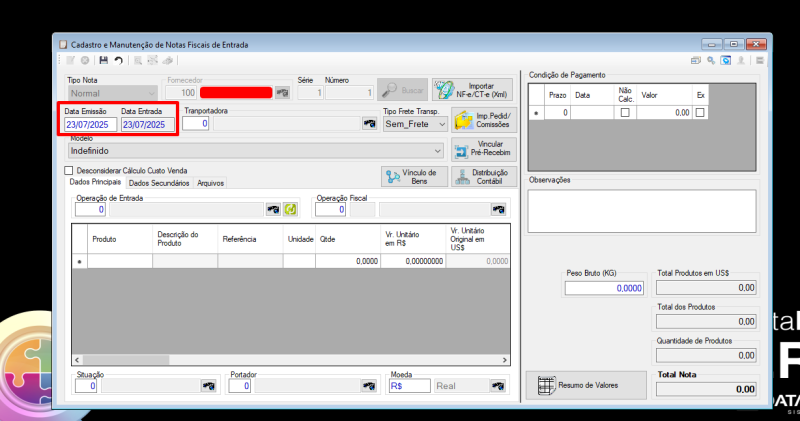Click the Buscar button

(403, 90)
